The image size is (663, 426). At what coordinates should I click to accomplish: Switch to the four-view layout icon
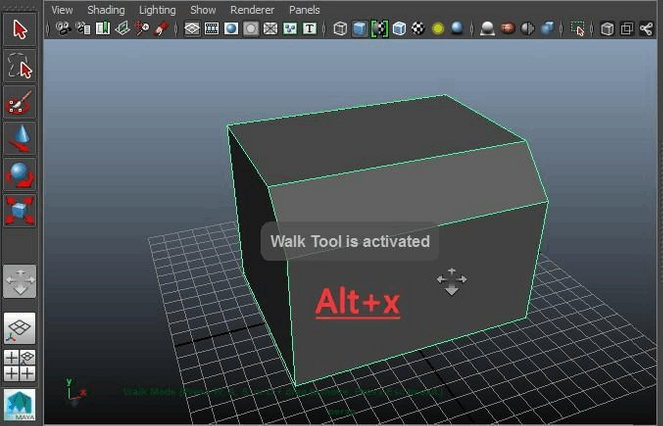click(x=20, y=365)
